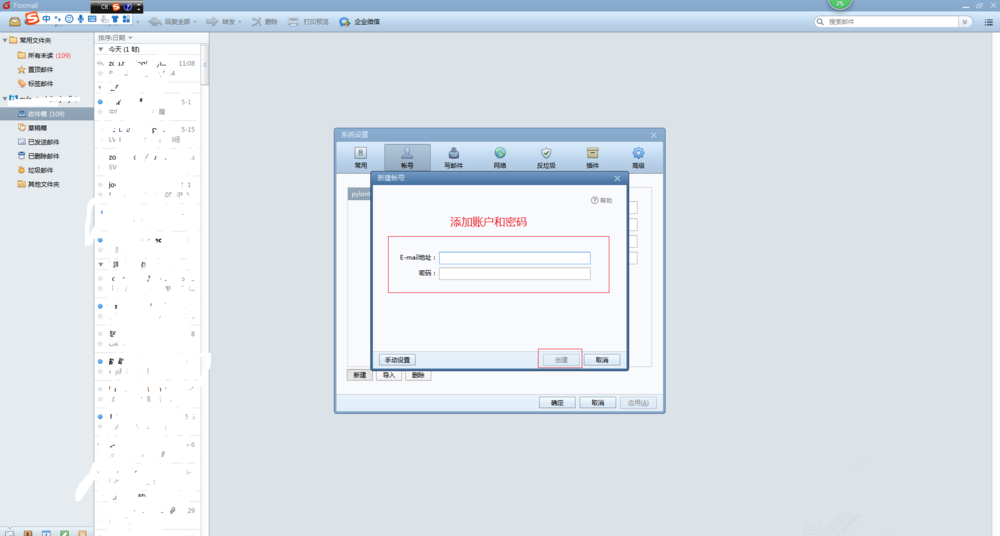
Task: Collapse the Today mail group
Action: tap(101, 49)
